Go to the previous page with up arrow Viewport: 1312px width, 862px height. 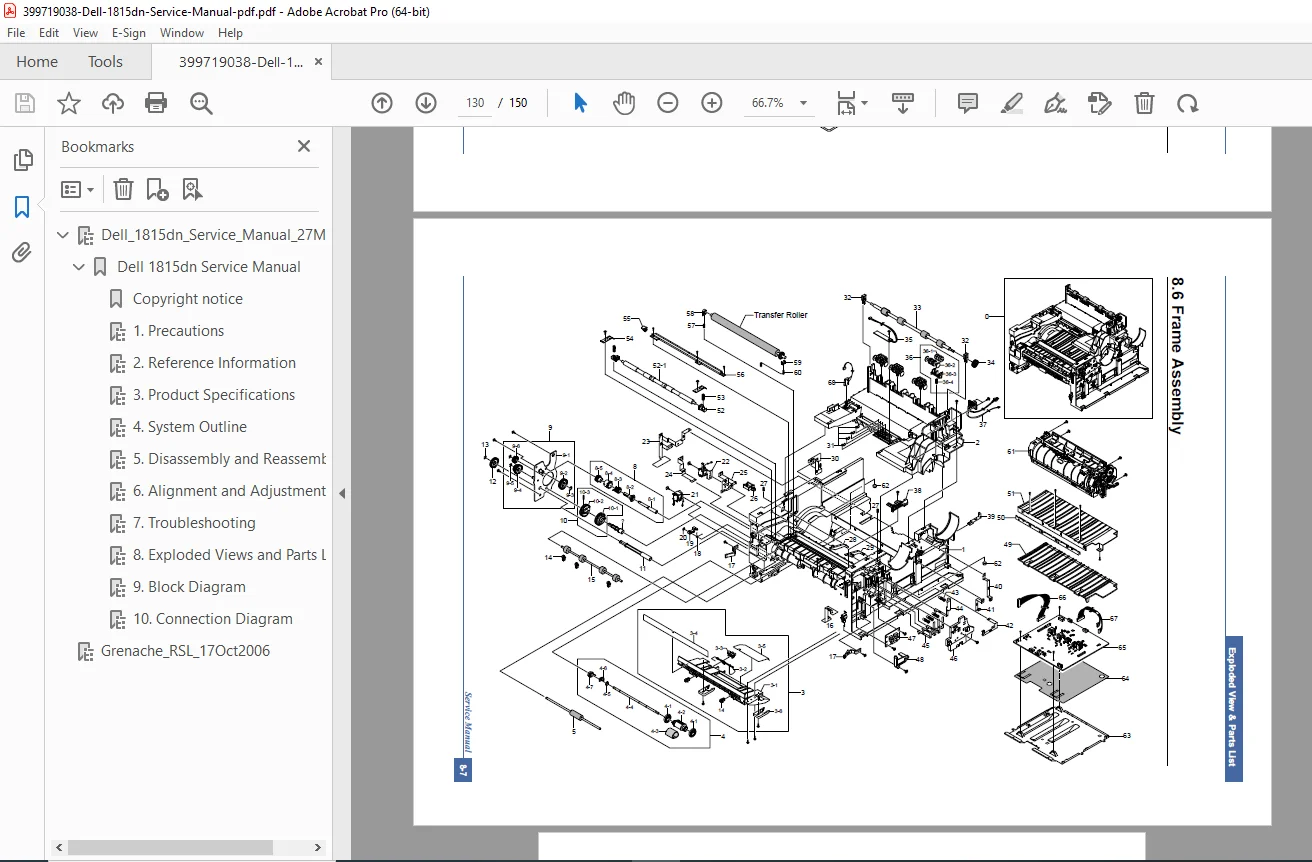(x=382, y=103)
